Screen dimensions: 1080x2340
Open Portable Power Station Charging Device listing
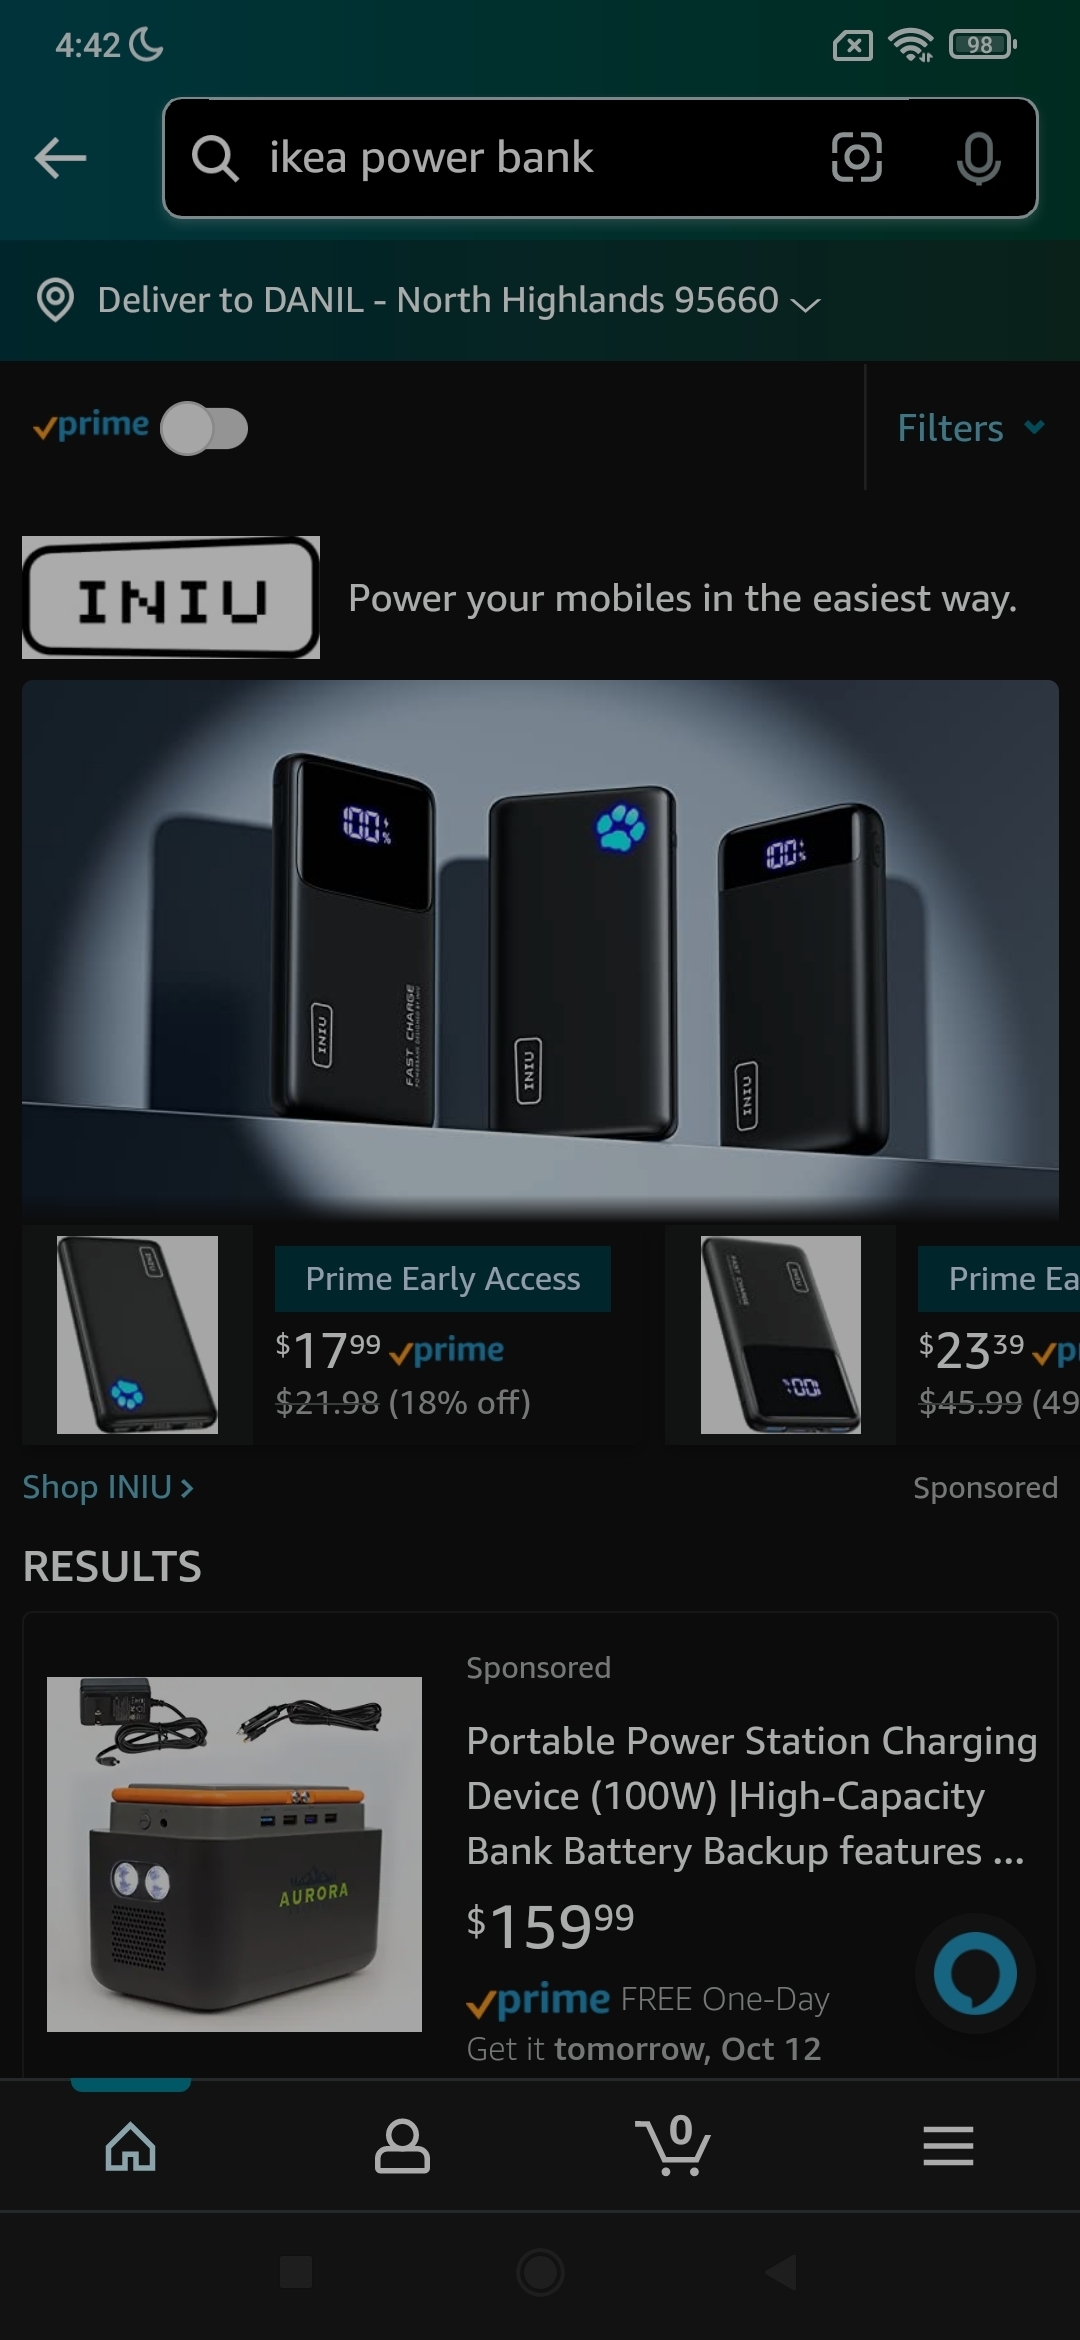point(751,1796)
